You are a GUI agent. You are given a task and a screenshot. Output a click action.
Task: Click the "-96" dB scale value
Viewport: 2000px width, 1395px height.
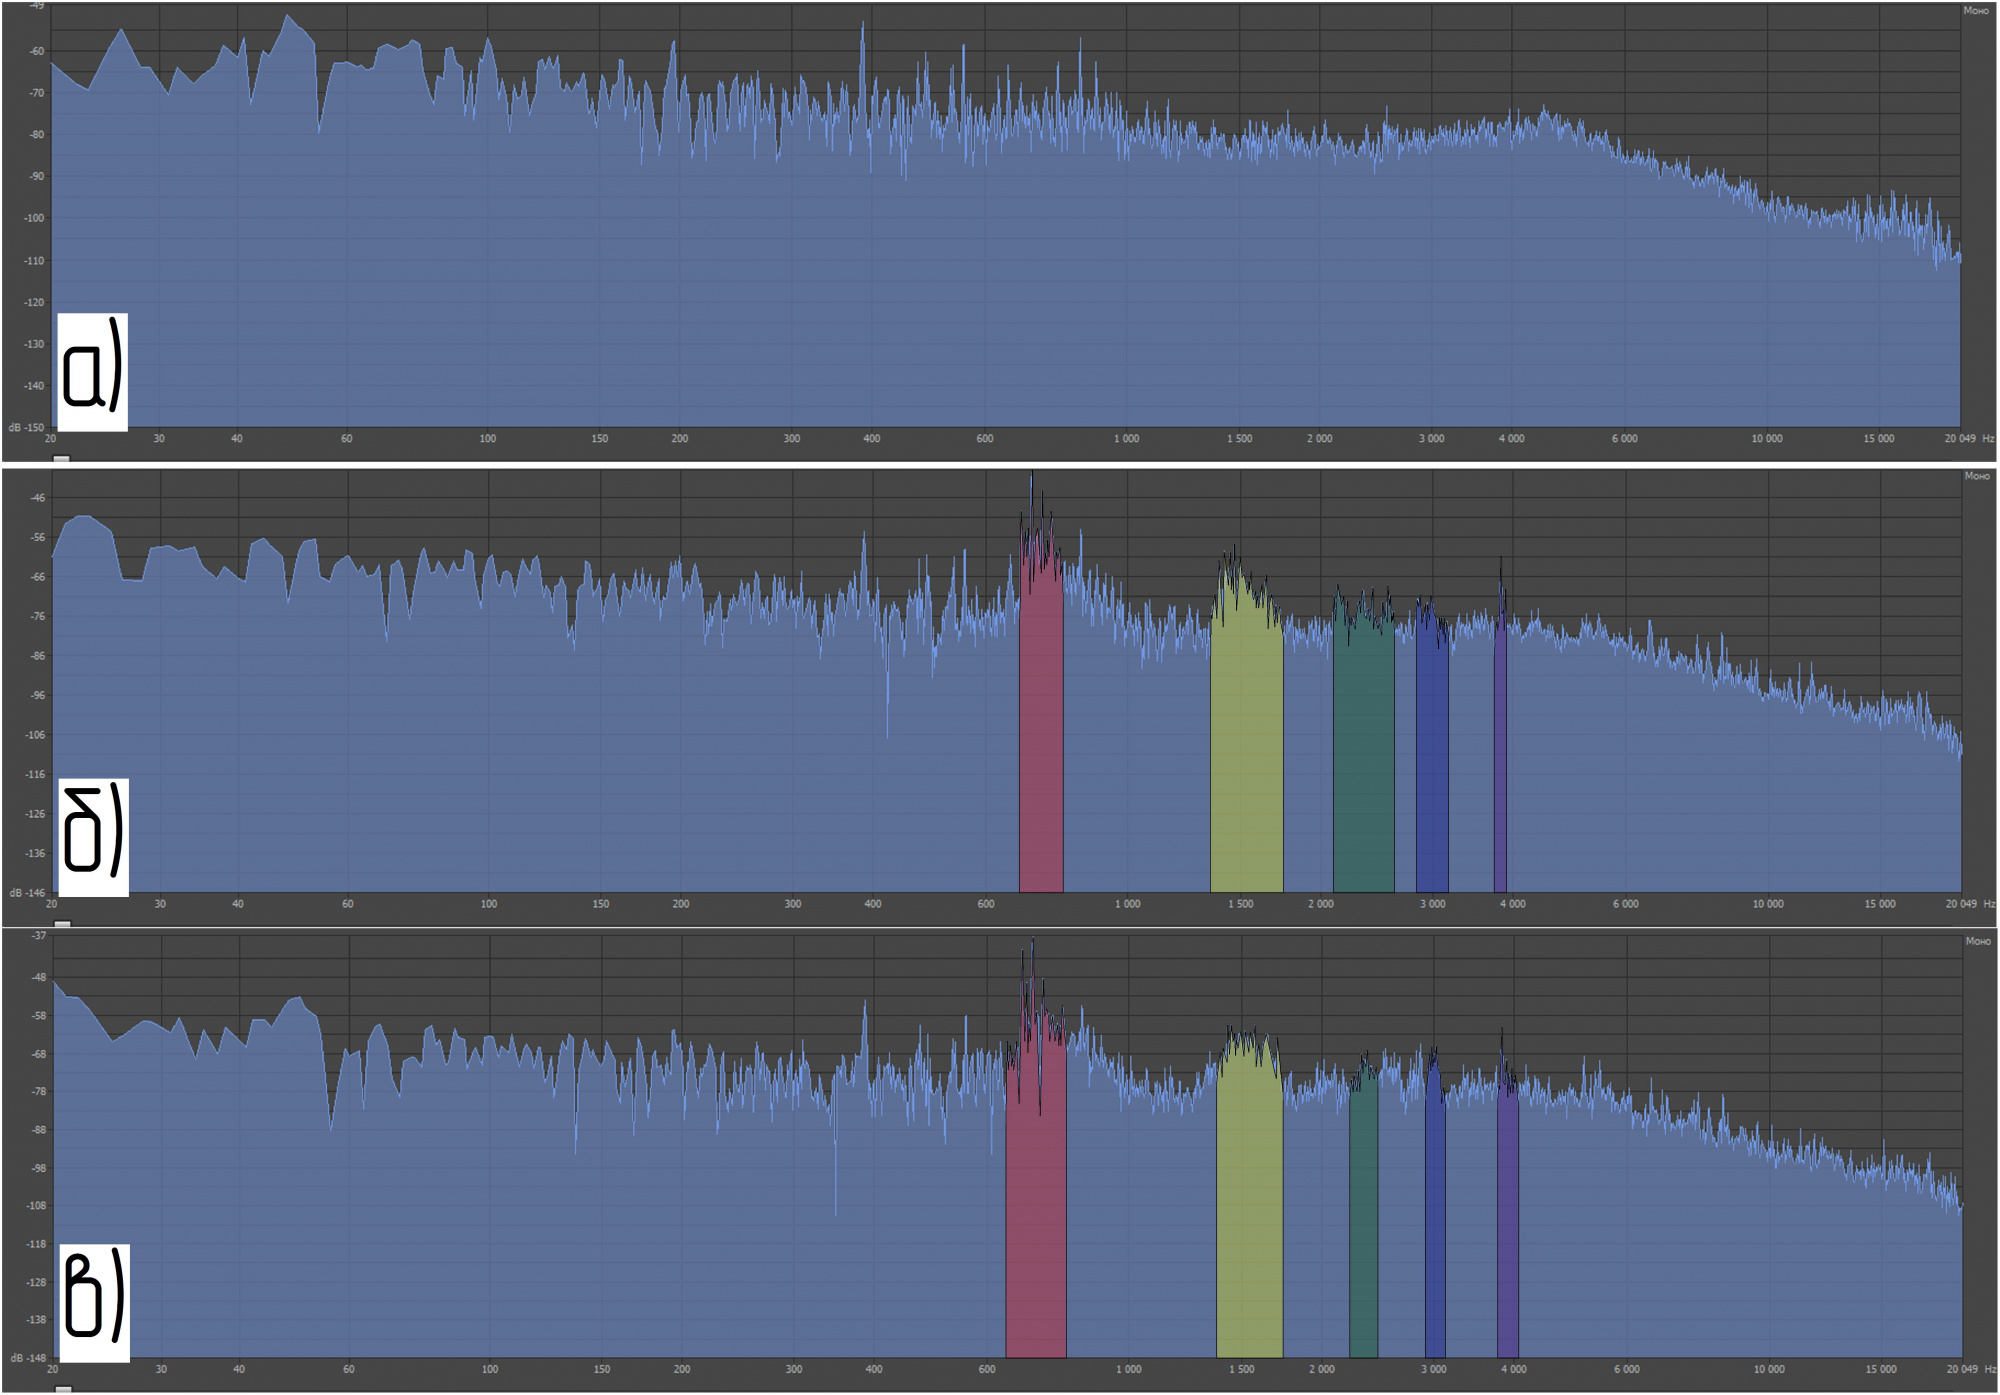tap(37, 695)
